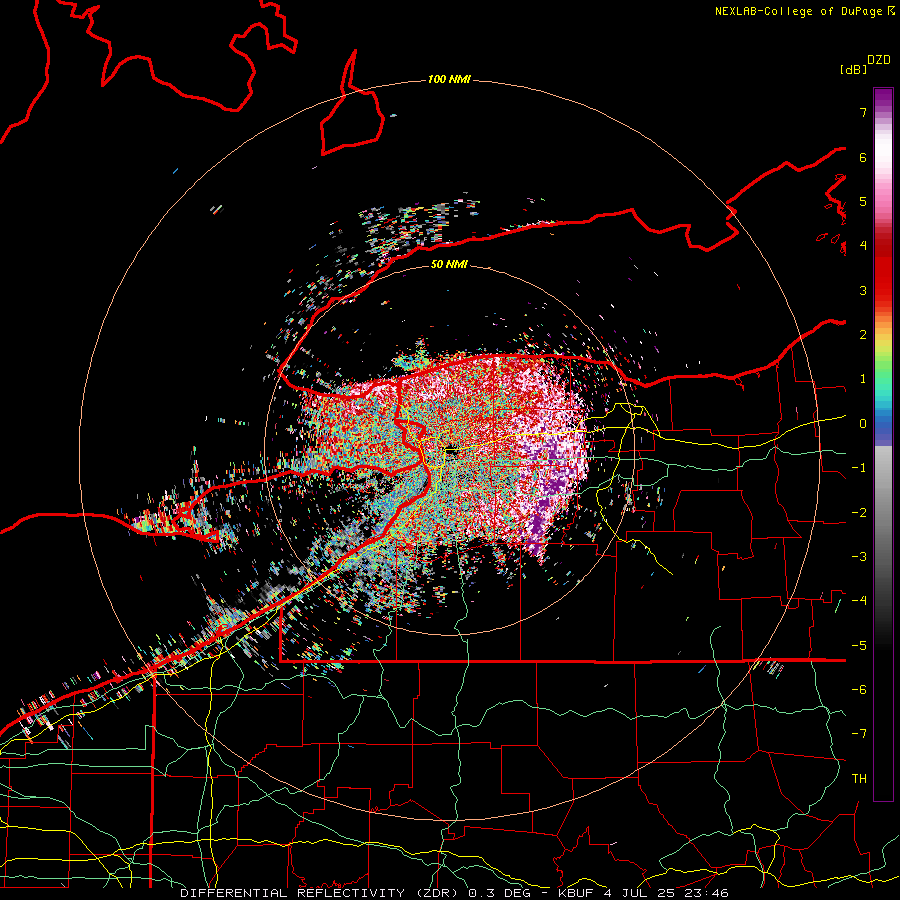Click the legend value "5"
The width and height of the screenshot is (900, 900).
[x=863, y=201]
